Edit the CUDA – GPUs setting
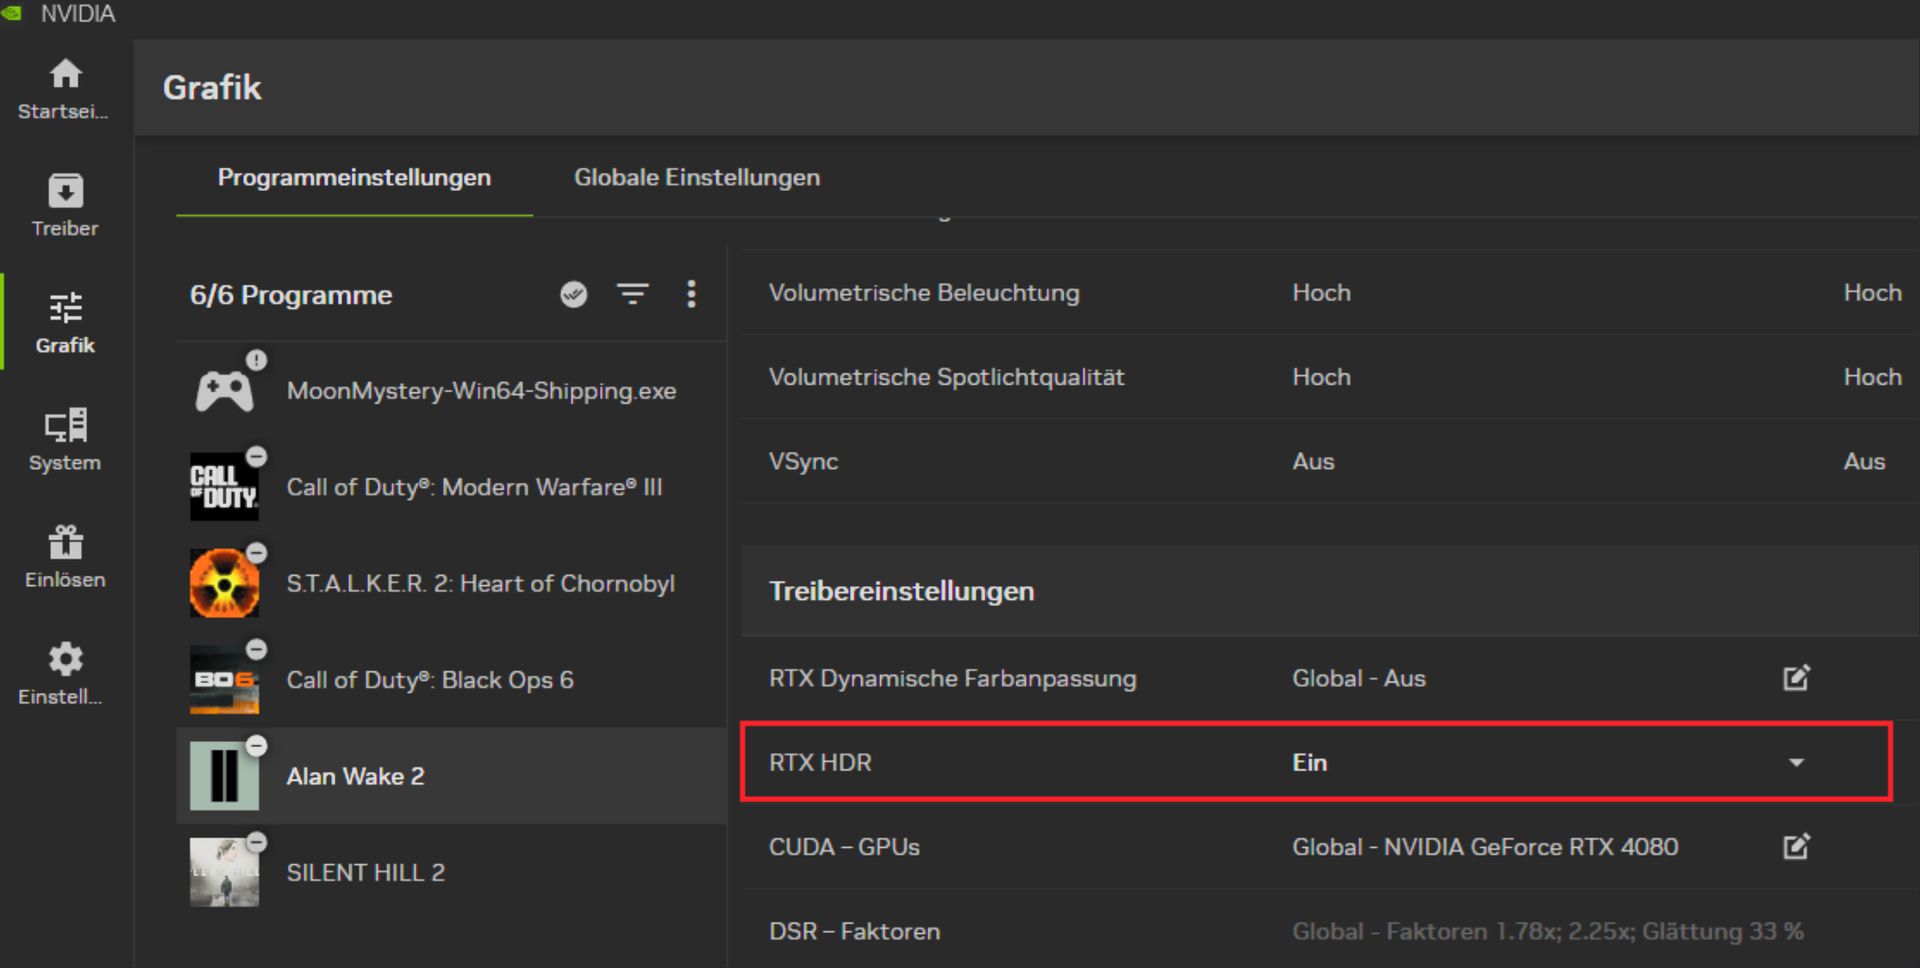The width and height of the screenshot is (1920, 968). [x=1796, y=847]
